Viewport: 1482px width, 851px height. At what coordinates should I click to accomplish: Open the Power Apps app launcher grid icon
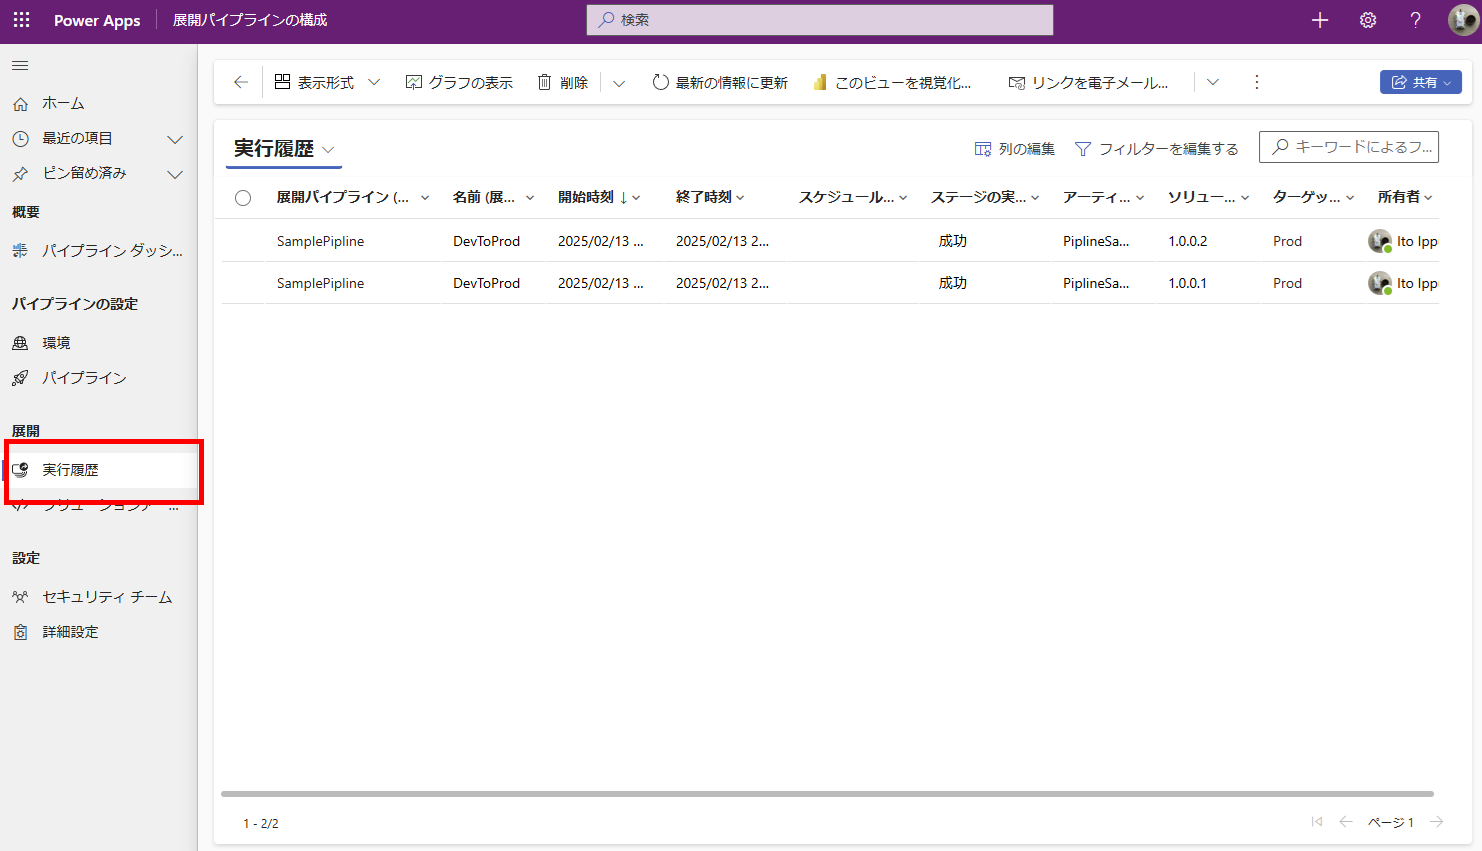[21, 20]
